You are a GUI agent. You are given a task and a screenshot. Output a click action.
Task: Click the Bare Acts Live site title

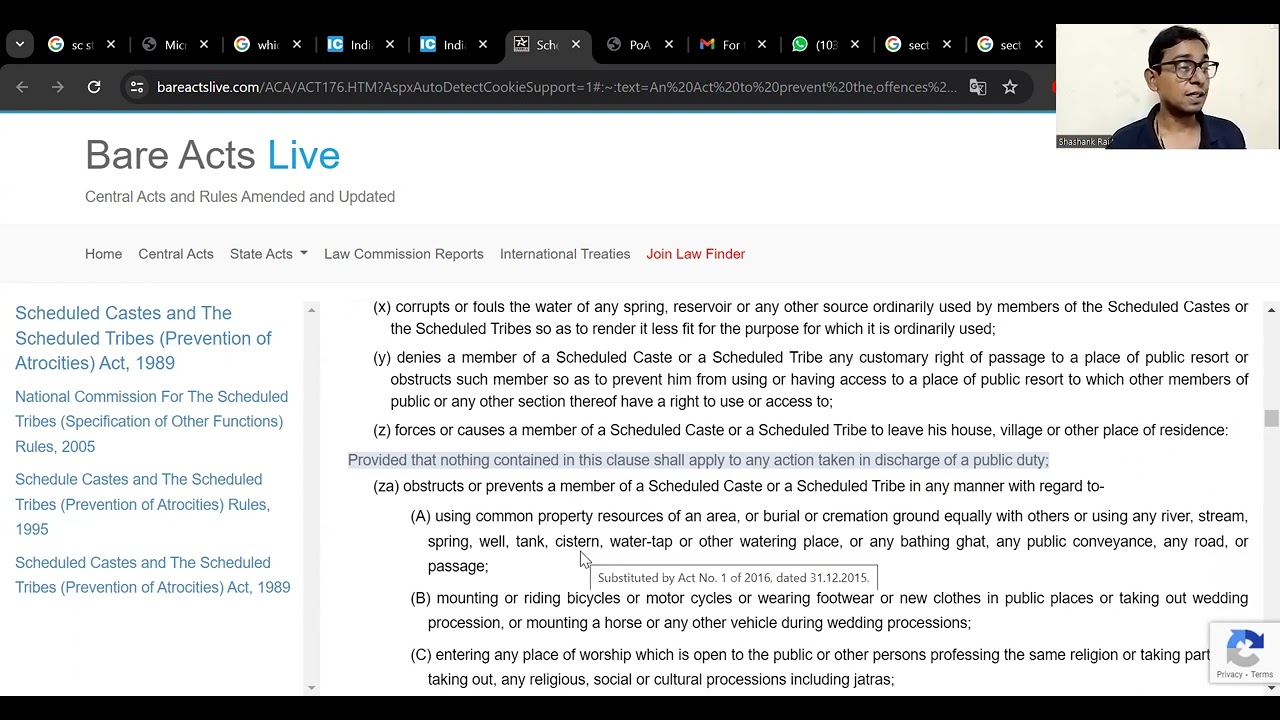[x=212, y=155]
